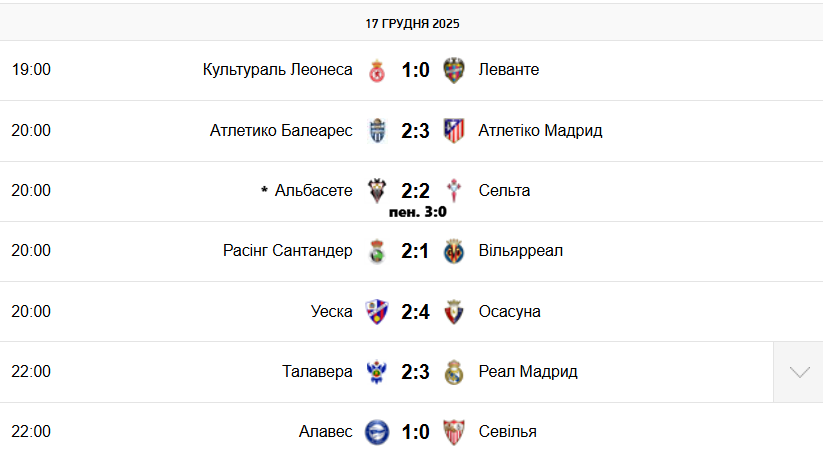The width and height of the screenshot is (823, 457).
Task: Open the Атлетико Балеарес team link
Action: click(281, 130)
